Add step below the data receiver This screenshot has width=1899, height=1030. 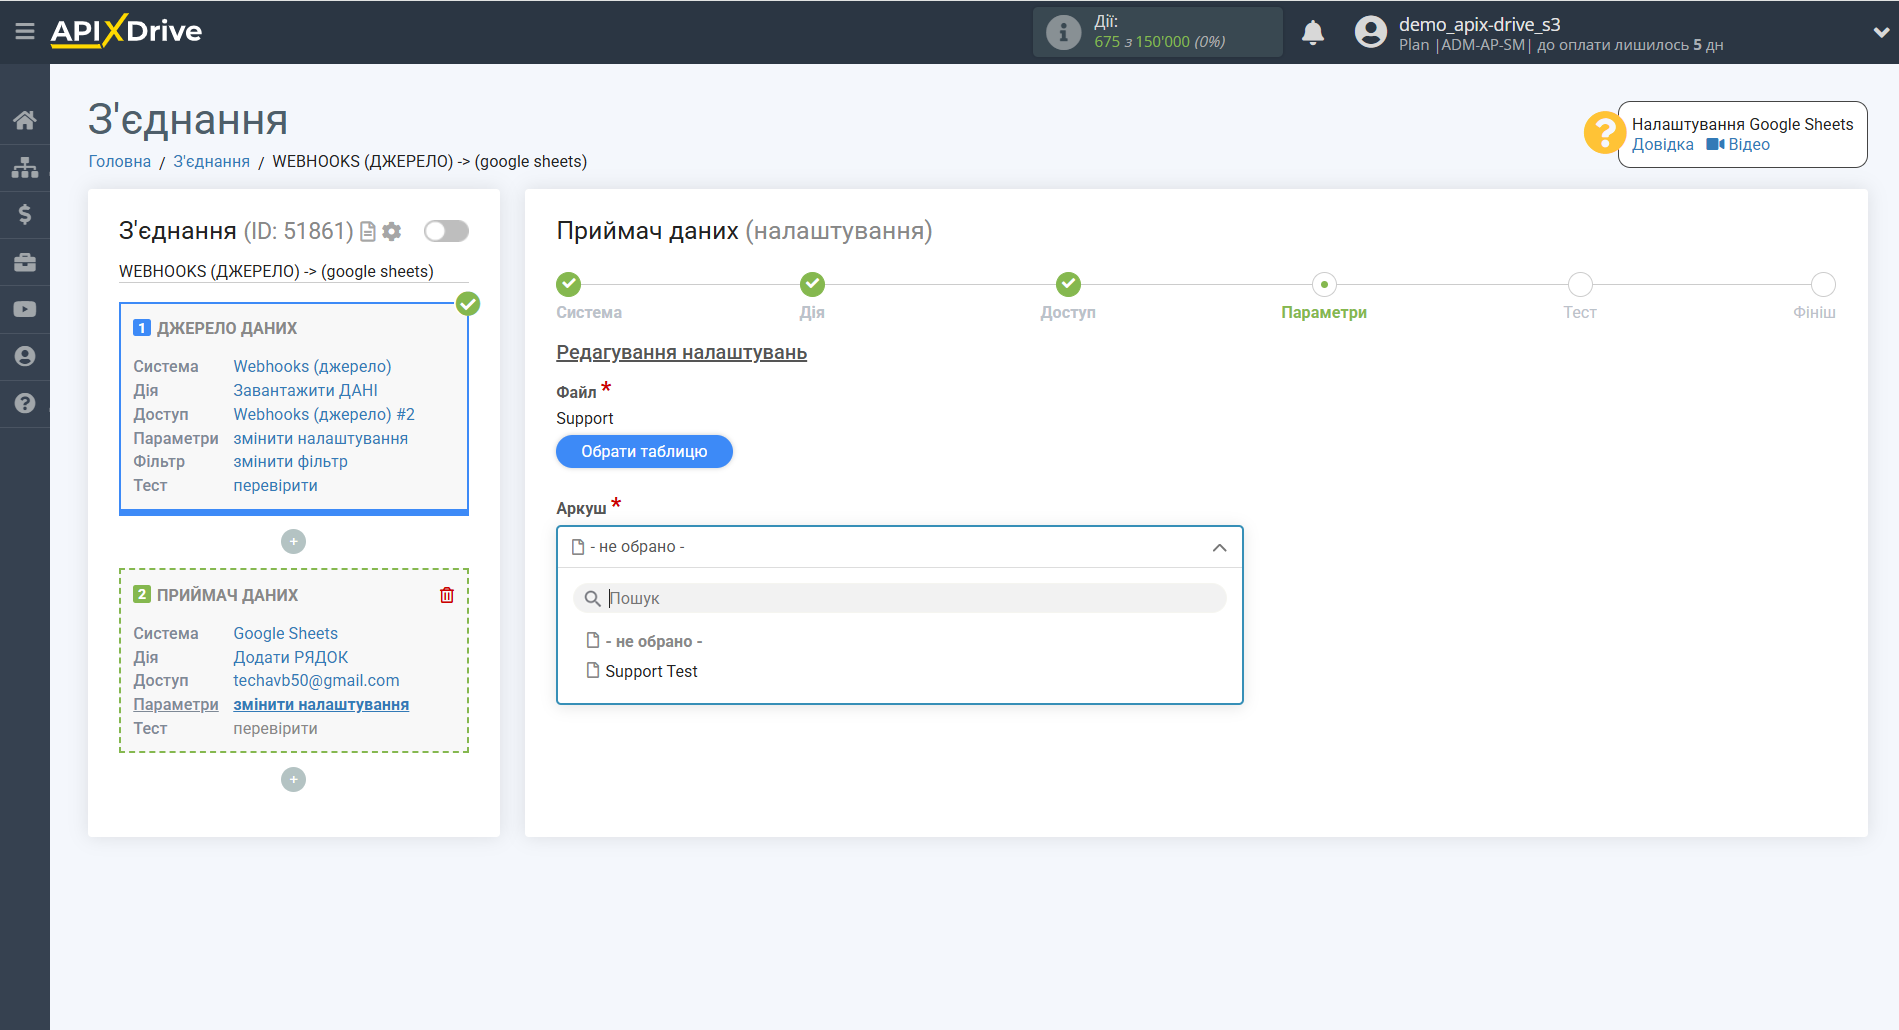(x=293, y=779)
